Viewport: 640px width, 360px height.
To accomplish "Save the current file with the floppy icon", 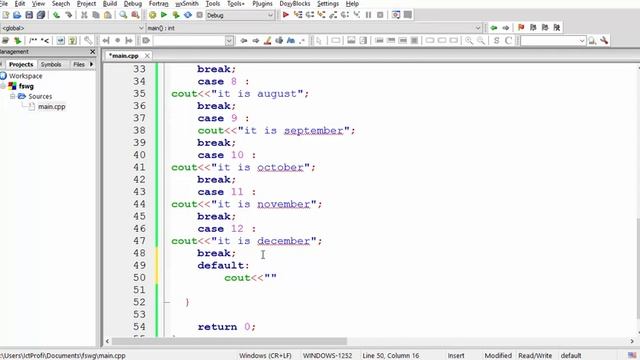I will (x=29, y=15).
